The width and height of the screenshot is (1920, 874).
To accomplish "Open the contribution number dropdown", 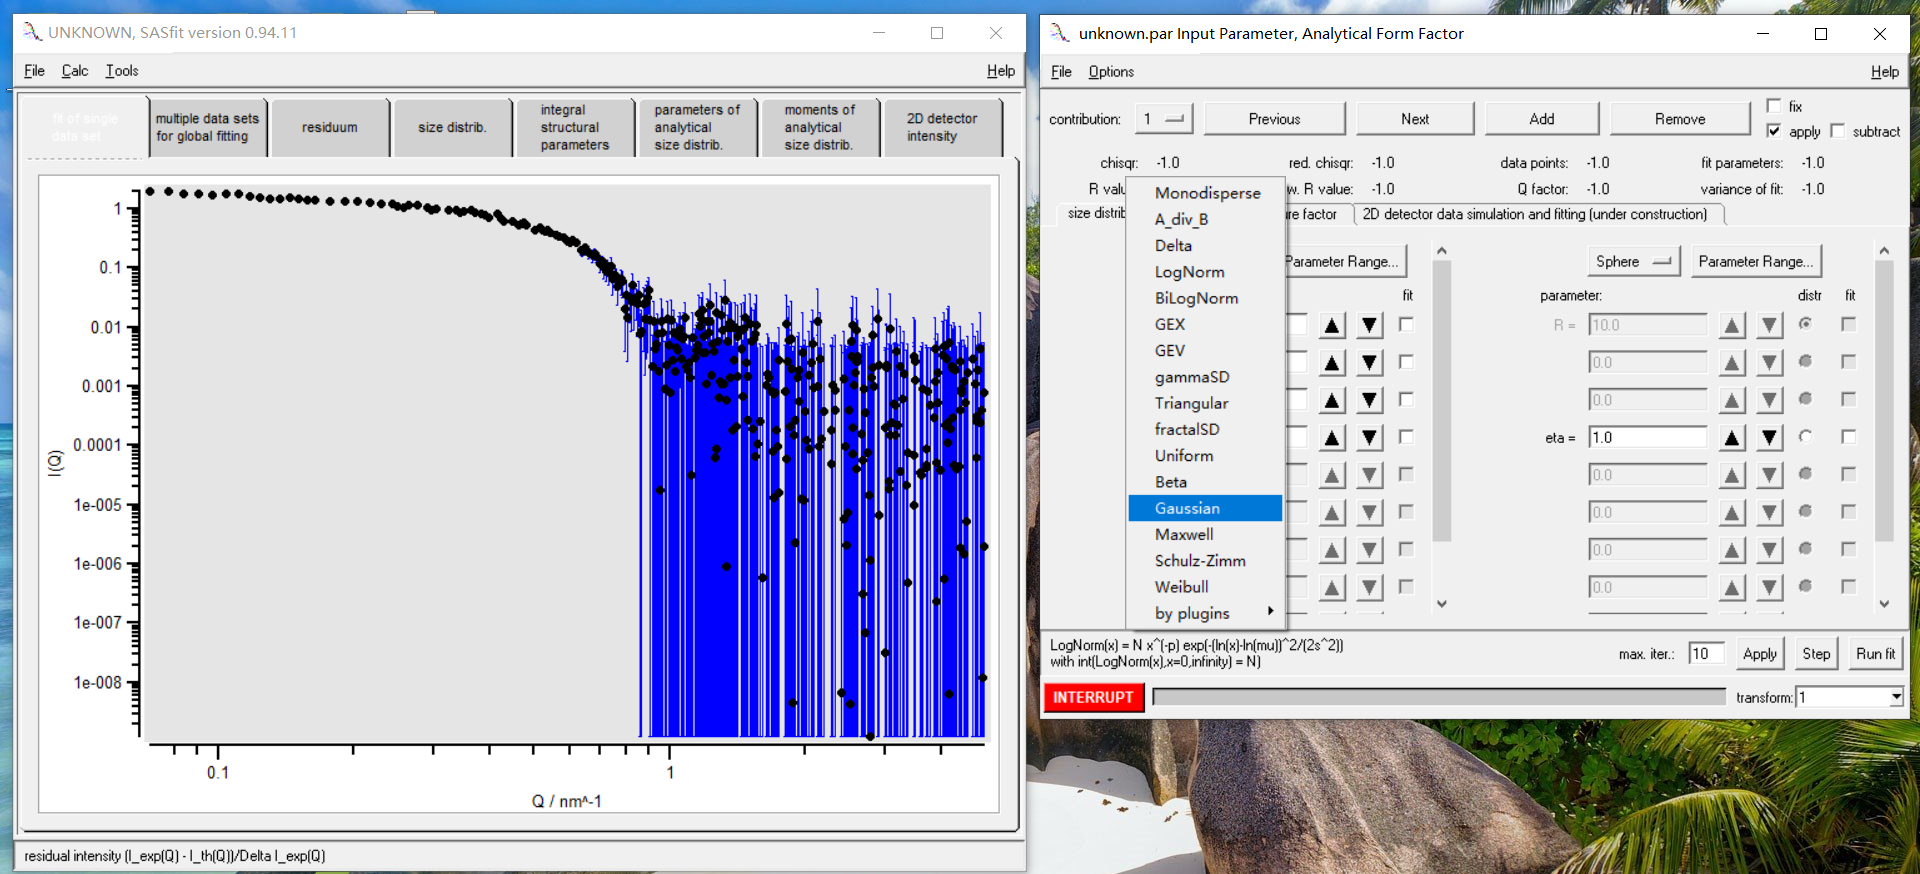I will point(1164,119).
